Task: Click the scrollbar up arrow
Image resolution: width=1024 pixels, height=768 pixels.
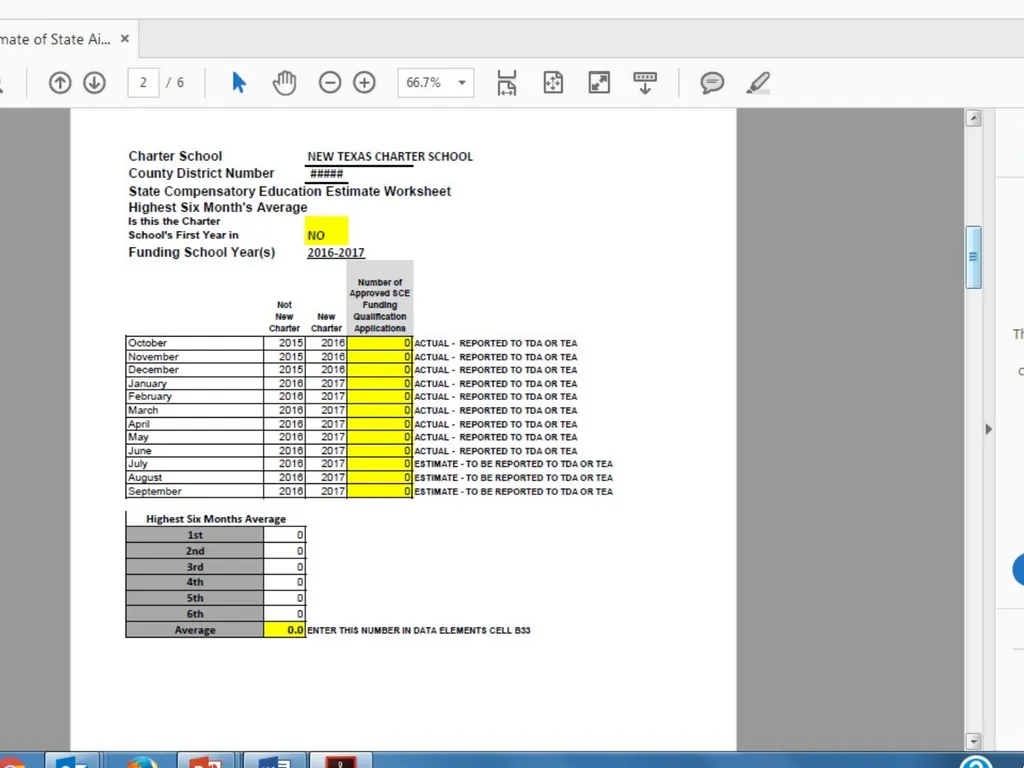Action: coord(973,118)
